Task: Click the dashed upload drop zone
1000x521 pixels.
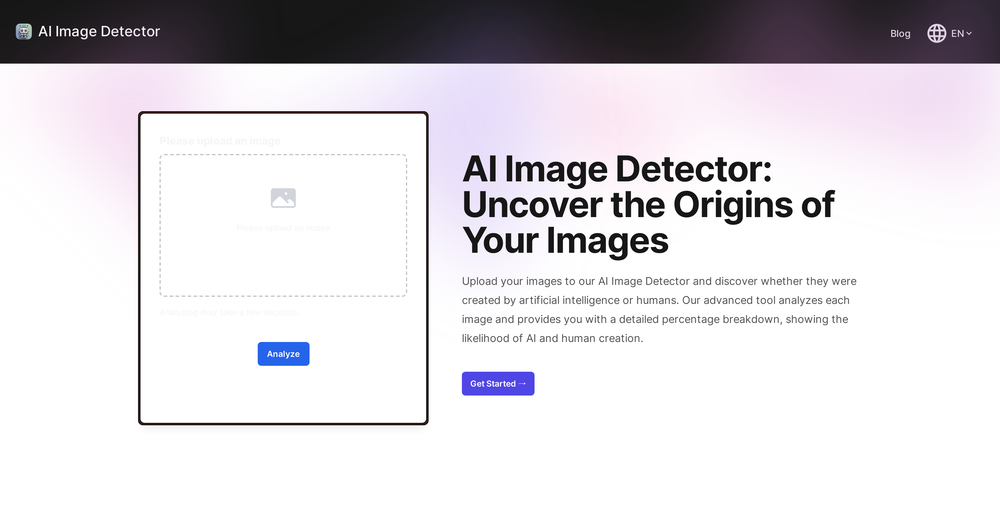Action: pos(283,265)
